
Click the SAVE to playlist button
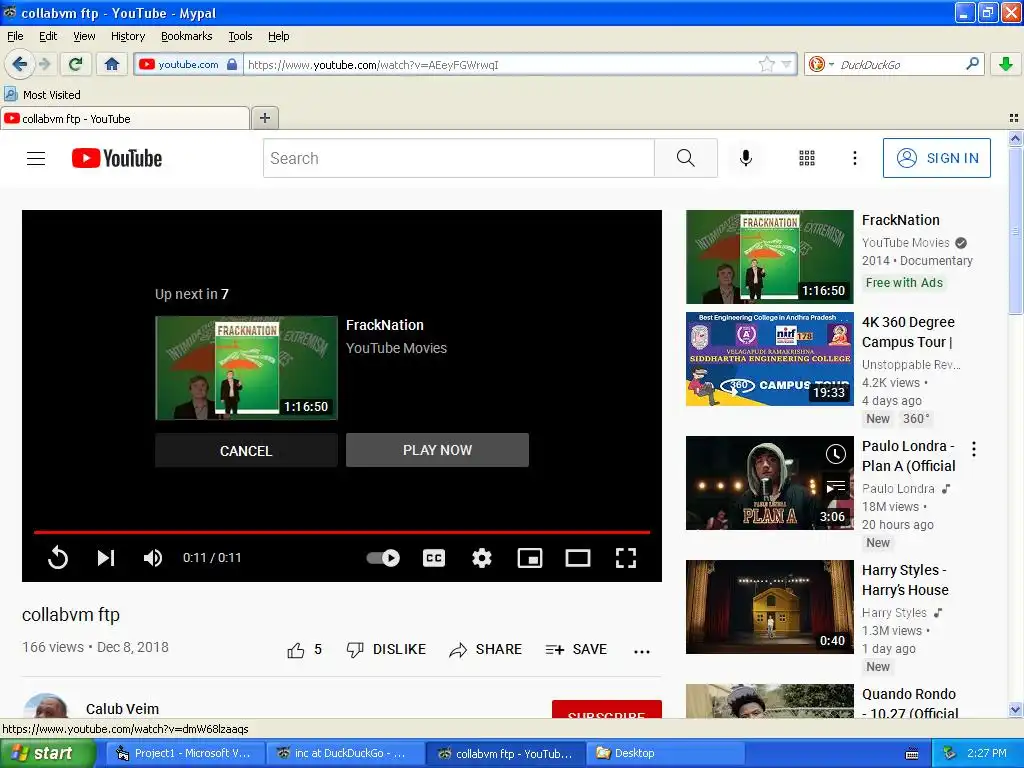coord(576,650)
